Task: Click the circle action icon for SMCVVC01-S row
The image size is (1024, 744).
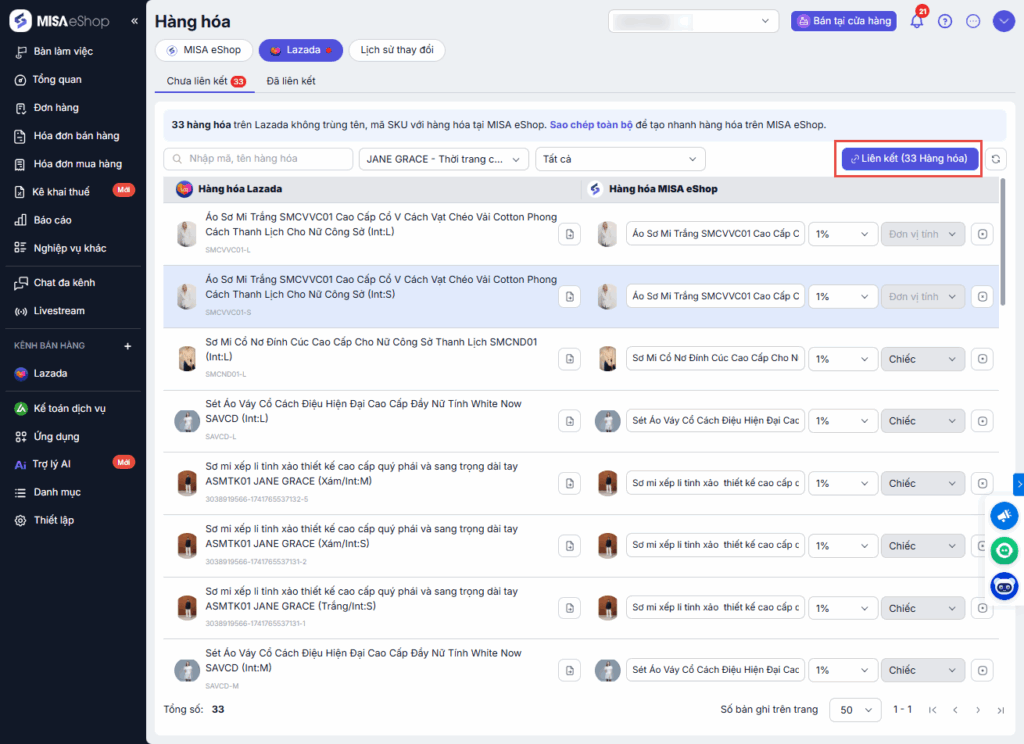Action: pos(982,297)
